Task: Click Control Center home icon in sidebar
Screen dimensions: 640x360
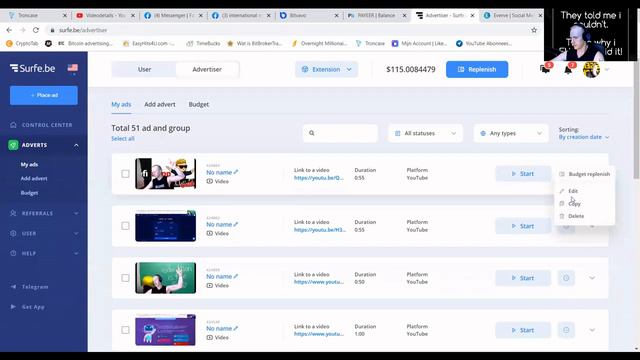Action: click(x=13, y=125)
